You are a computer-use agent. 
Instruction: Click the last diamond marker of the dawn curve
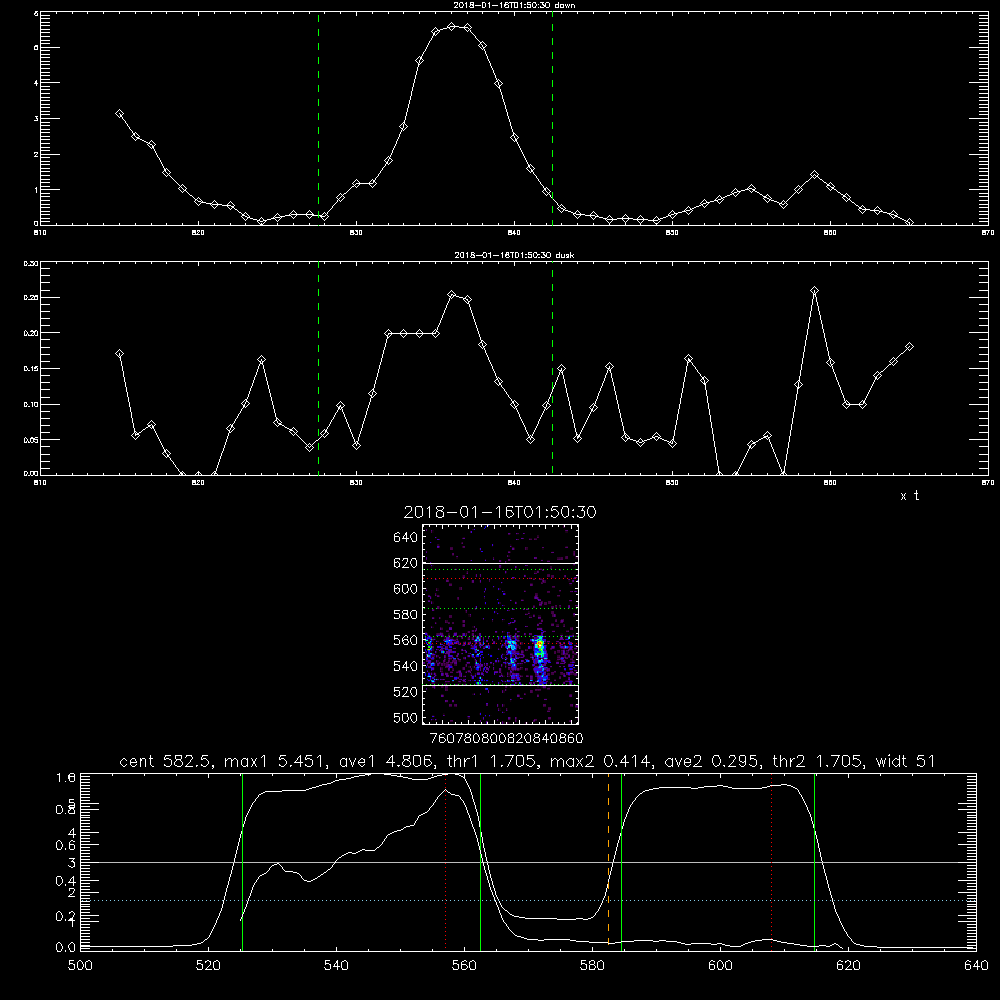click(909, 222)
